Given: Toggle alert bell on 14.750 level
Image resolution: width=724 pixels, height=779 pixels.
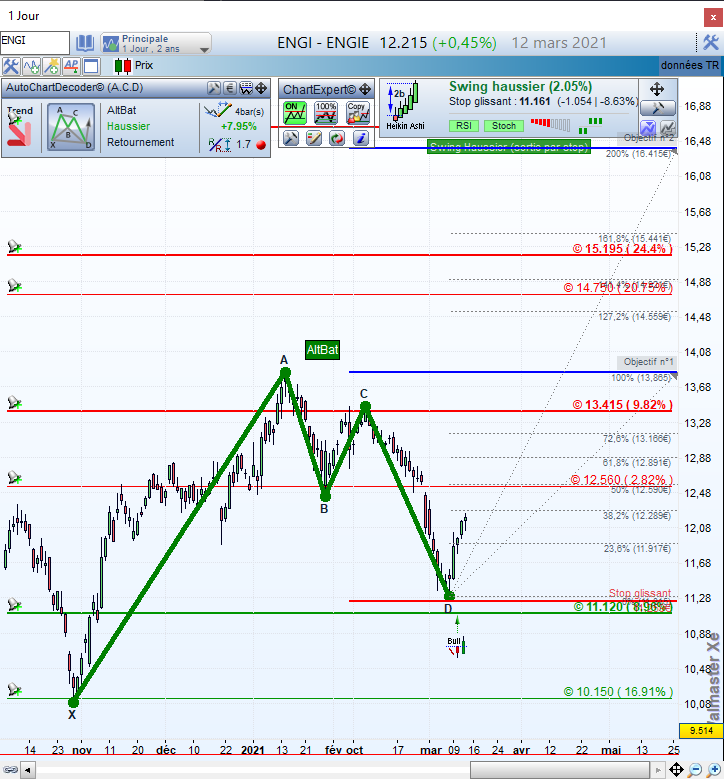Looking at the screenshot, I should click(x=14, y=286).
